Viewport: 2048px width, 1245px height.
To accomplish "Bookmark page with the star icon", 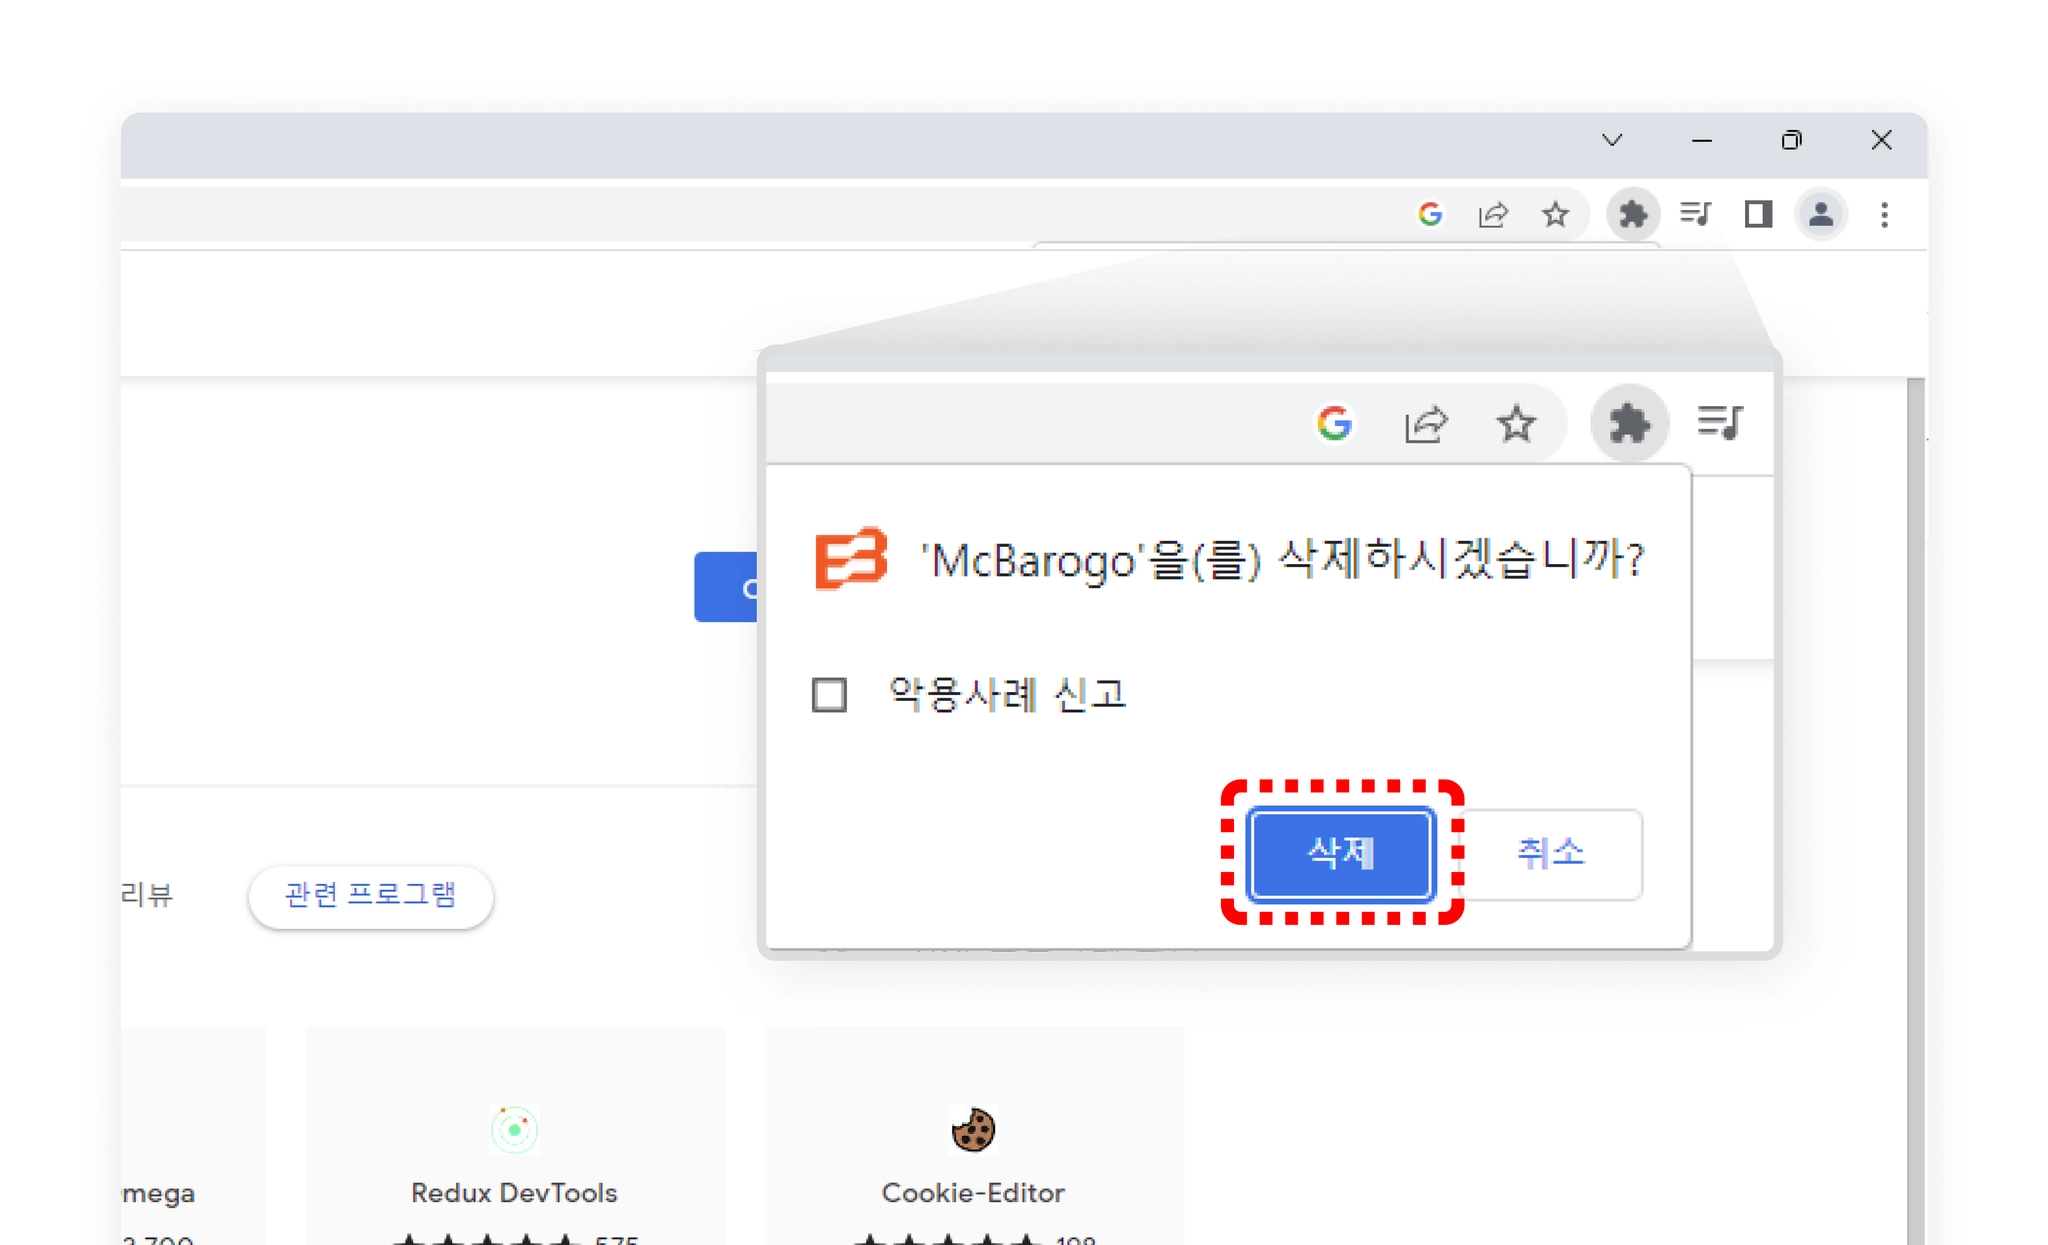I will click(x=1555, y=214).
